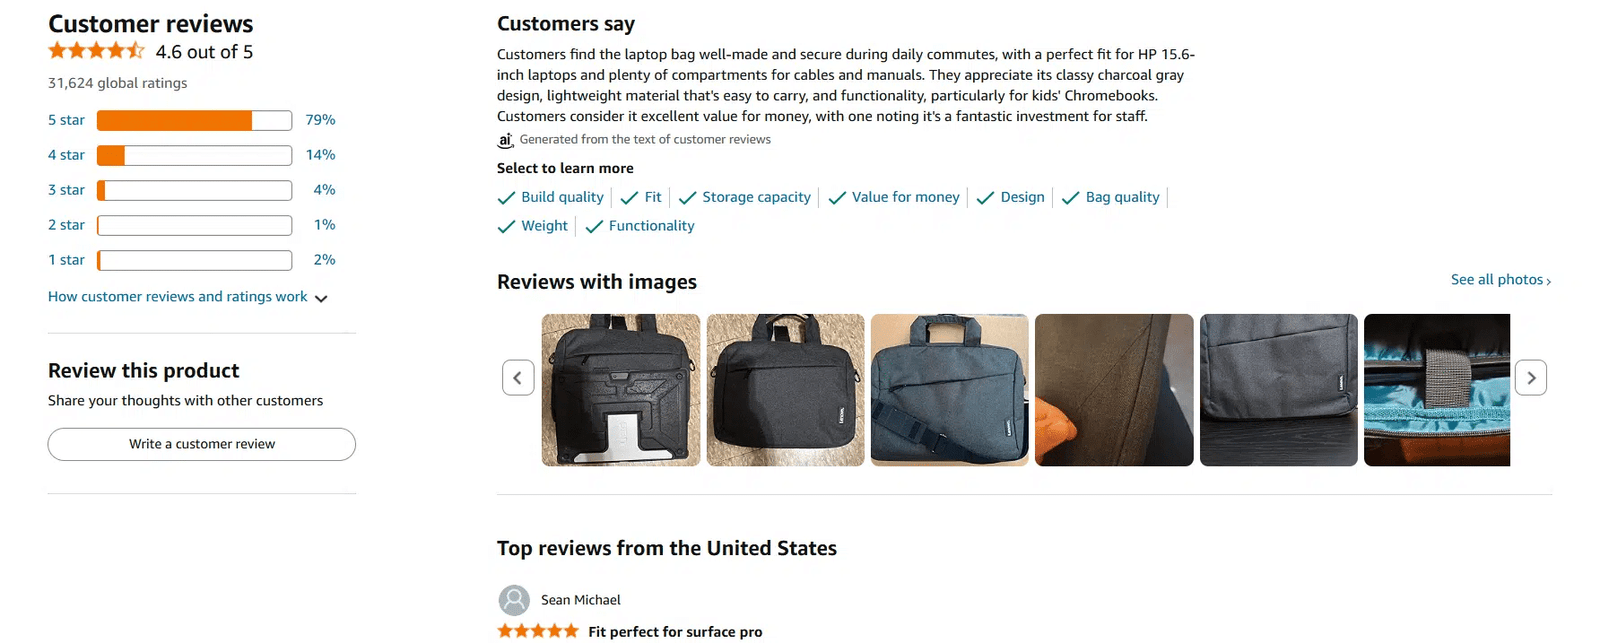This screenshot has width=1600, height=643.
Task: Click the star rating icons under Customer reviews
Action: (96, 51)
